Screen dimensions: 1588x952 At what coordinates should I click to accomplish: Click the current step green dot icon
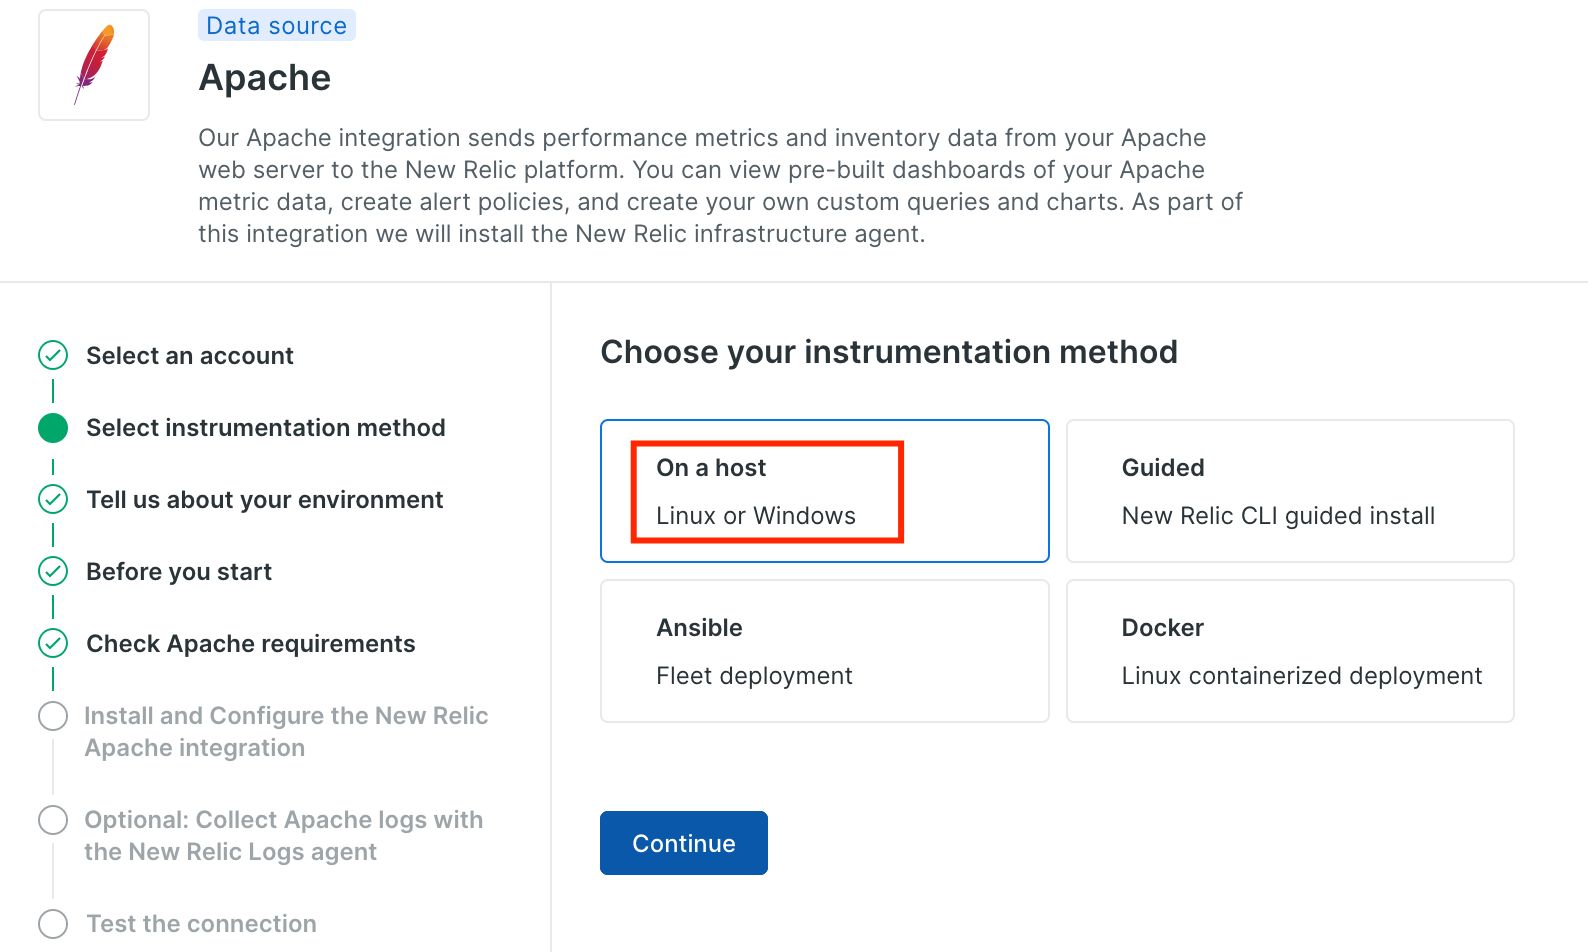click(x=53, y=428)
